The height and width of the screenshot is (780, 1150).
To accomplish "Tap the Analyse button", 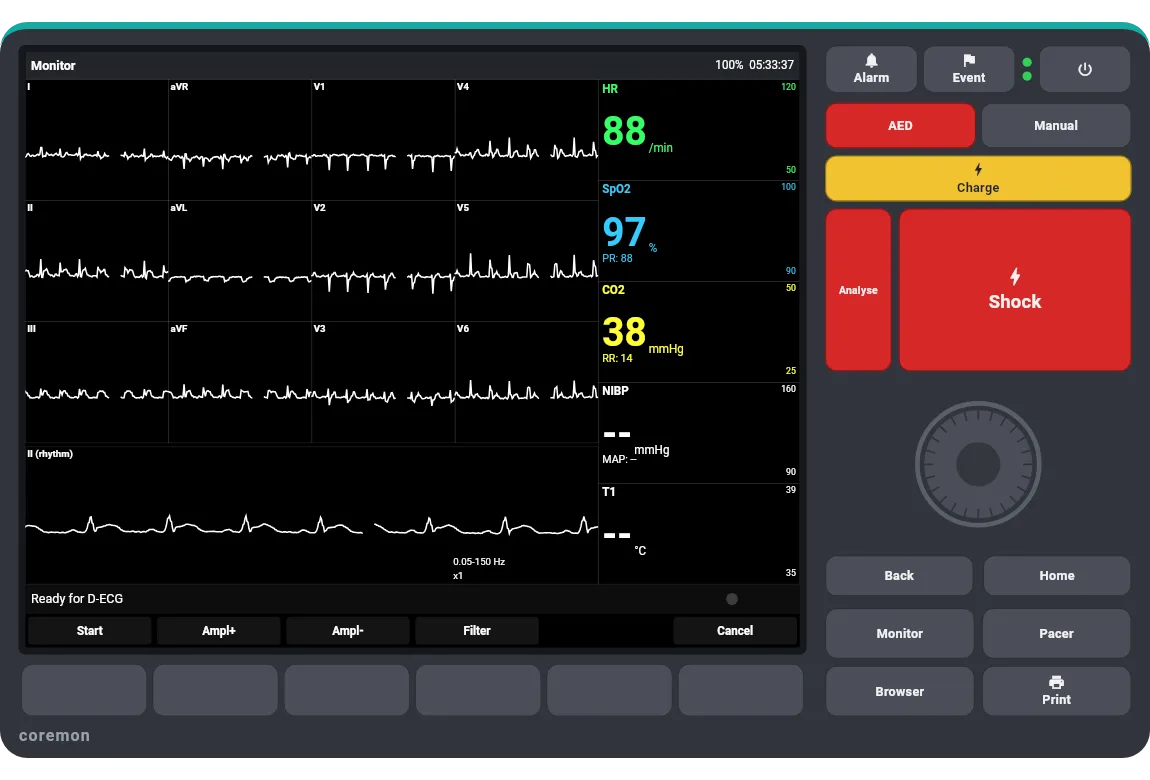I will pos(858,290).
